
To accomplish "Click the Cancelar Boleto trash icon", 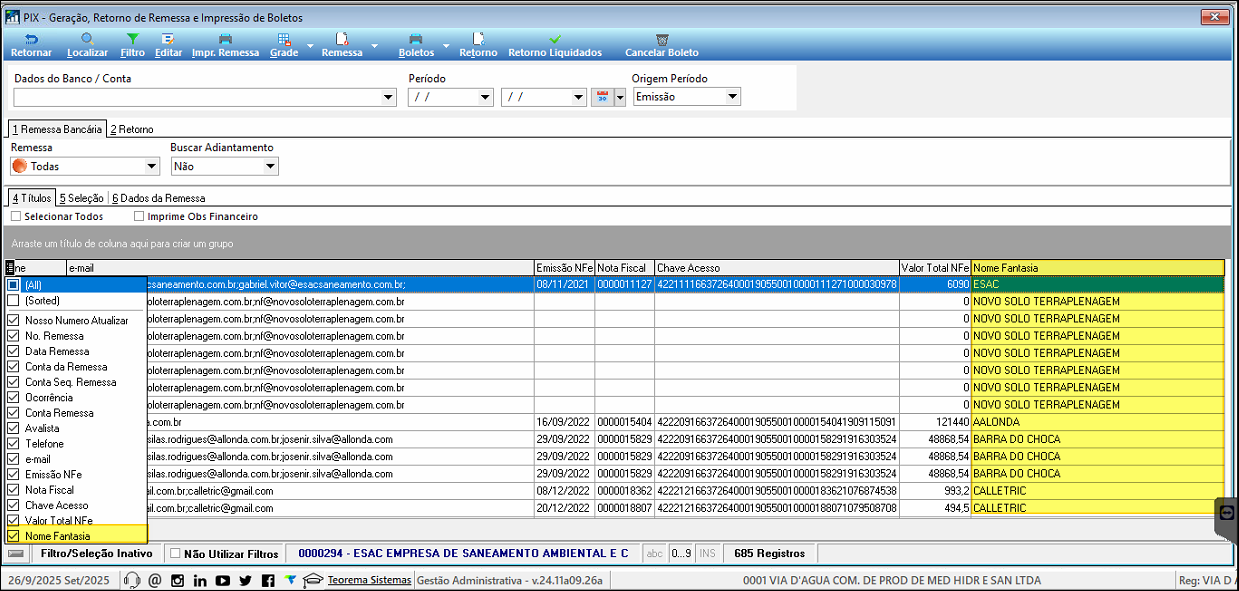I will pos(661,39).
